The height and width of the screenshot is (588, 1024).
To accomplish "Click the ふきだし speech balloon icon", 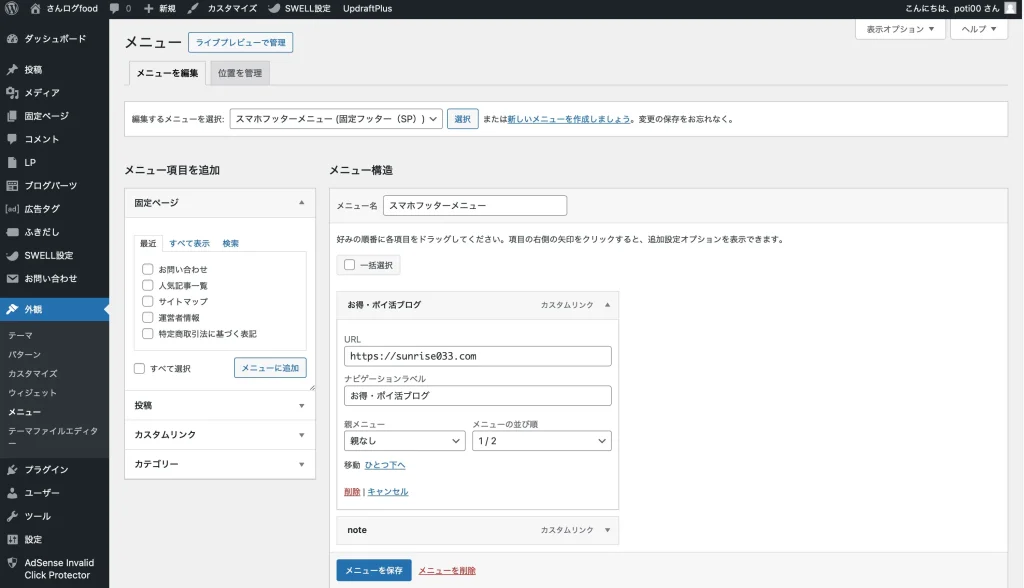I will point(12,232).
